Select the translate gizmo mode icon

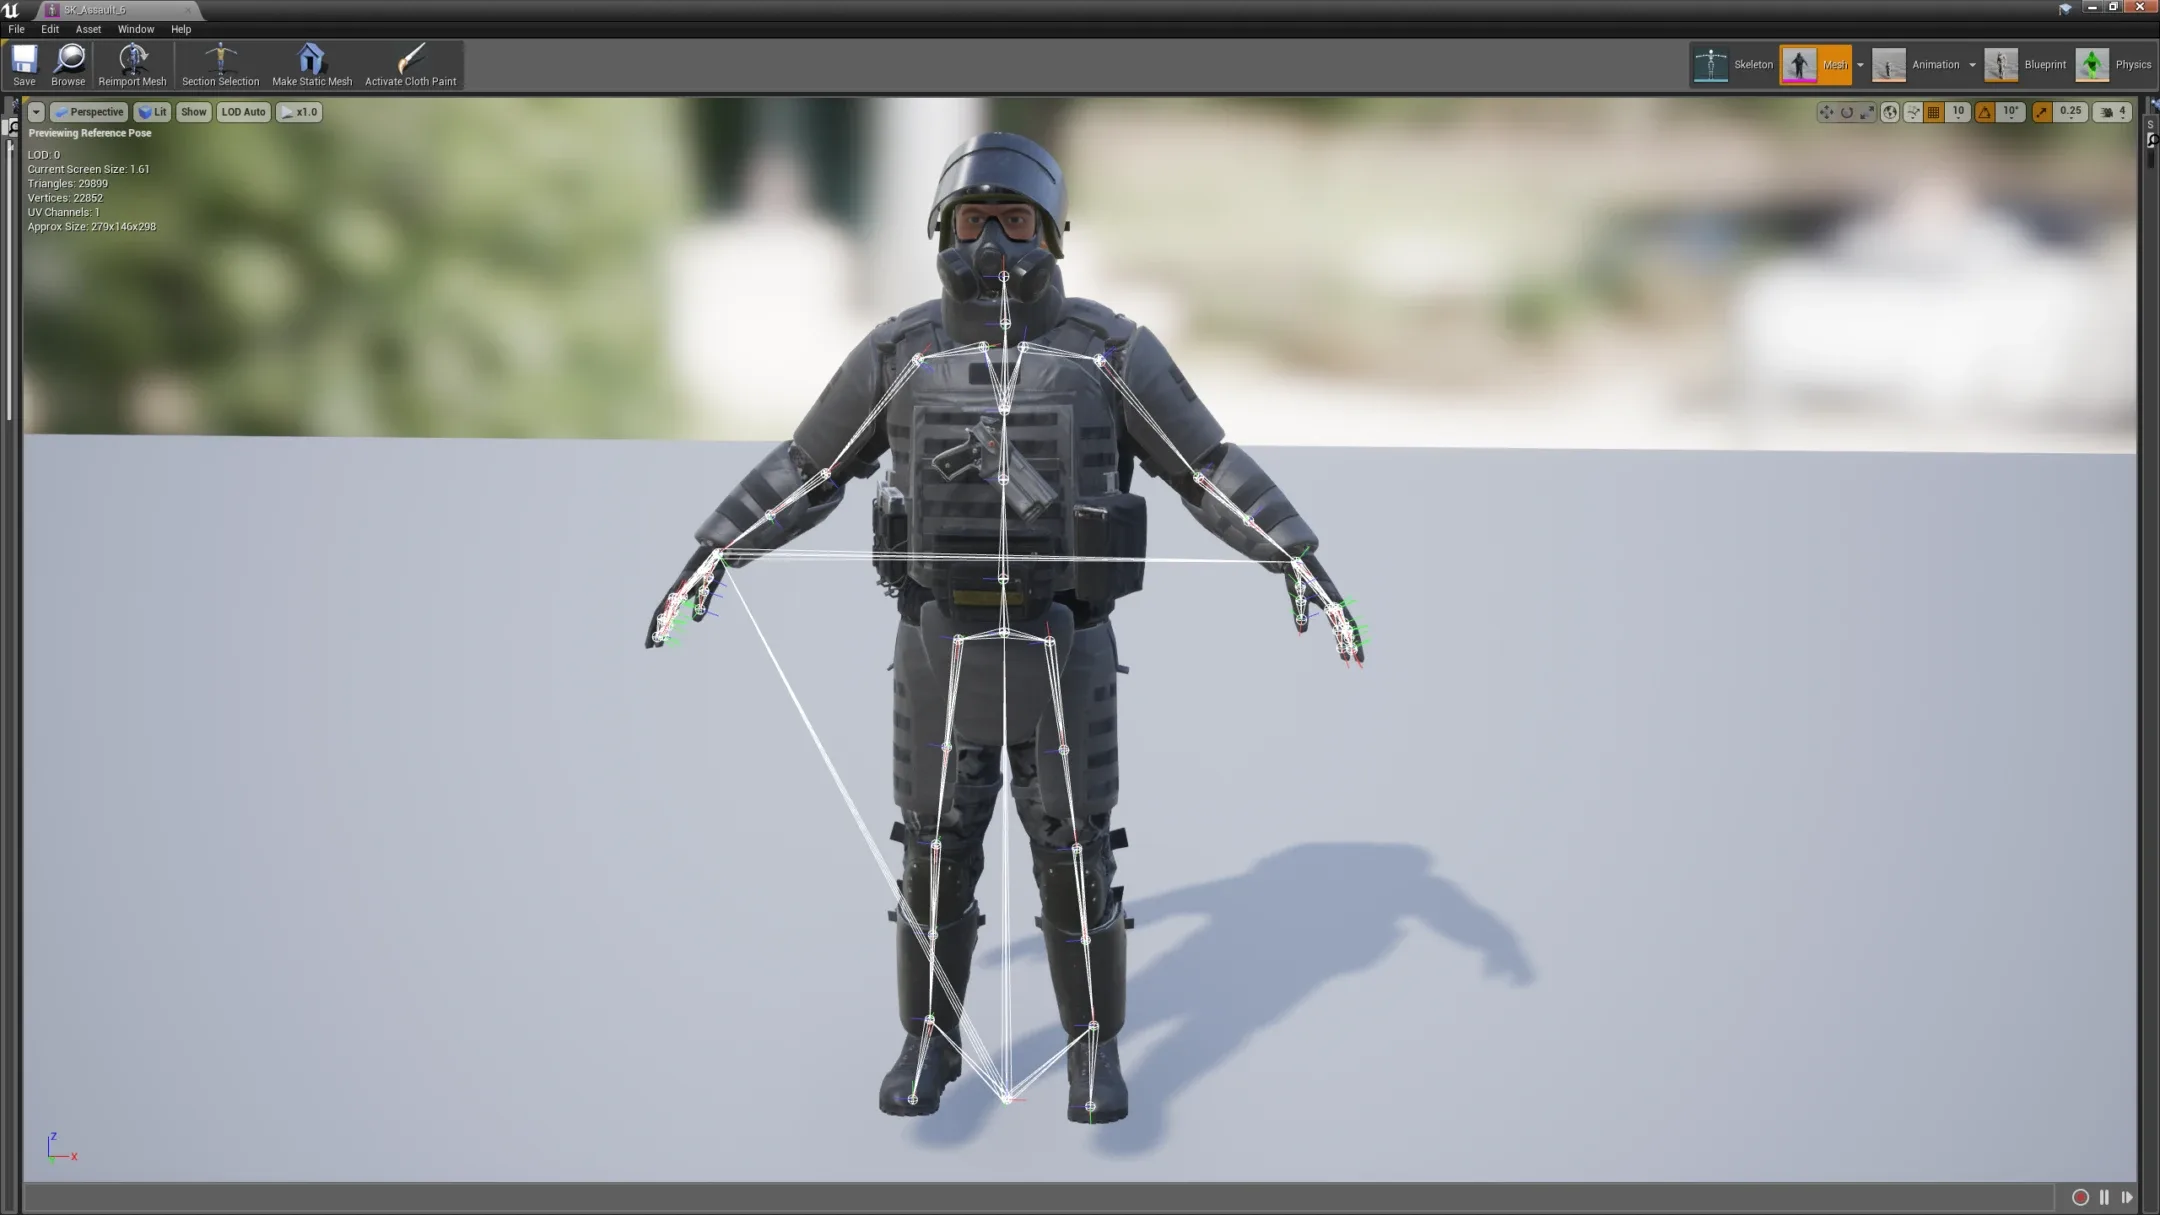point(1826,112)
